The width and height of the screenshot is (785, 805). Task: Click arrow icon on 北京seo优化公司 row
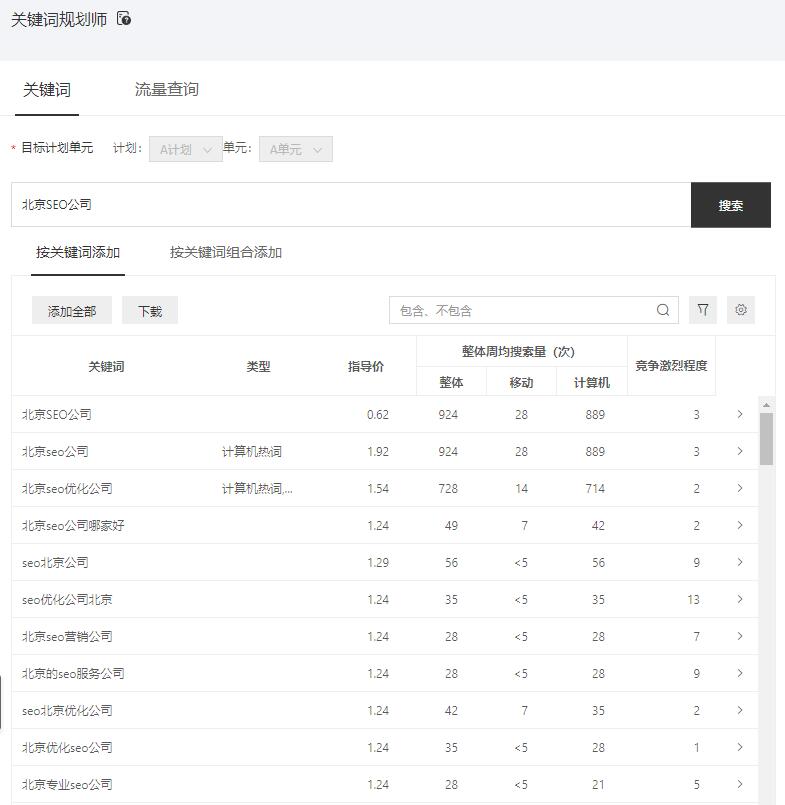point(740,488)
